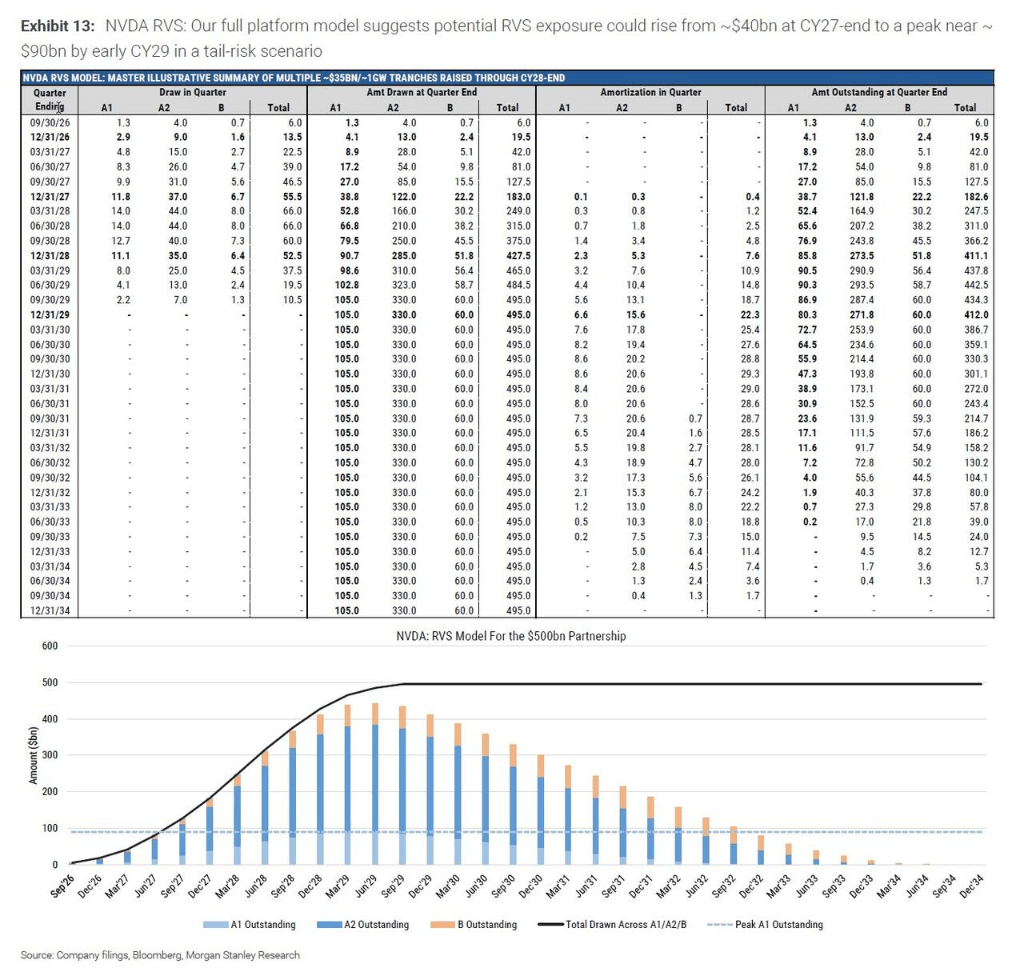
Task: Select the 'Amortization in Quarter' header
Action: point(650,92)
